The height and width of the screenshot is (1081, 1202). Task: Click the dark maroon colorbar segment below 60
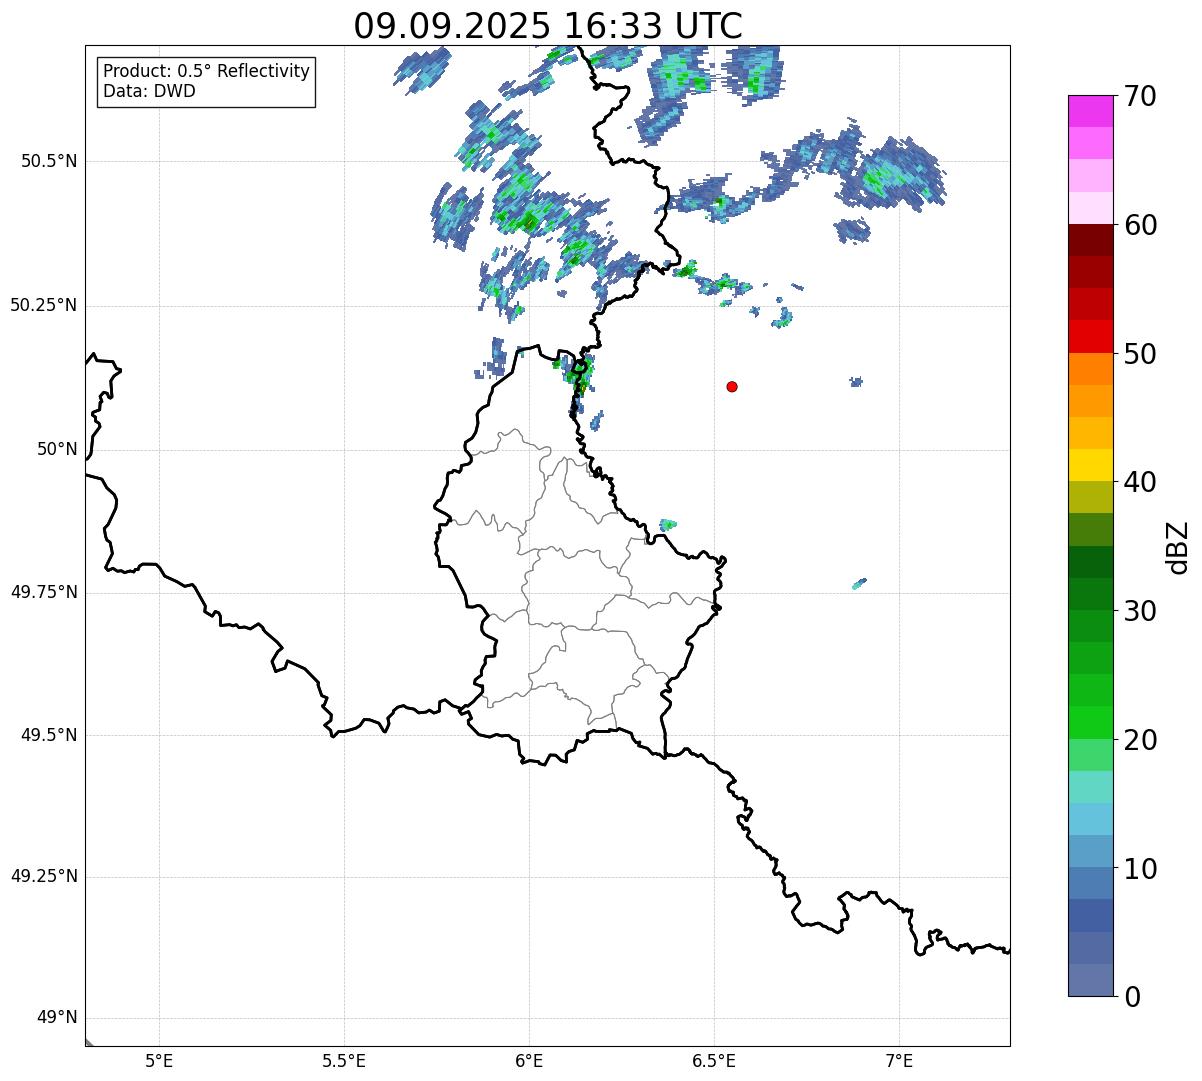click(1090, 240)
